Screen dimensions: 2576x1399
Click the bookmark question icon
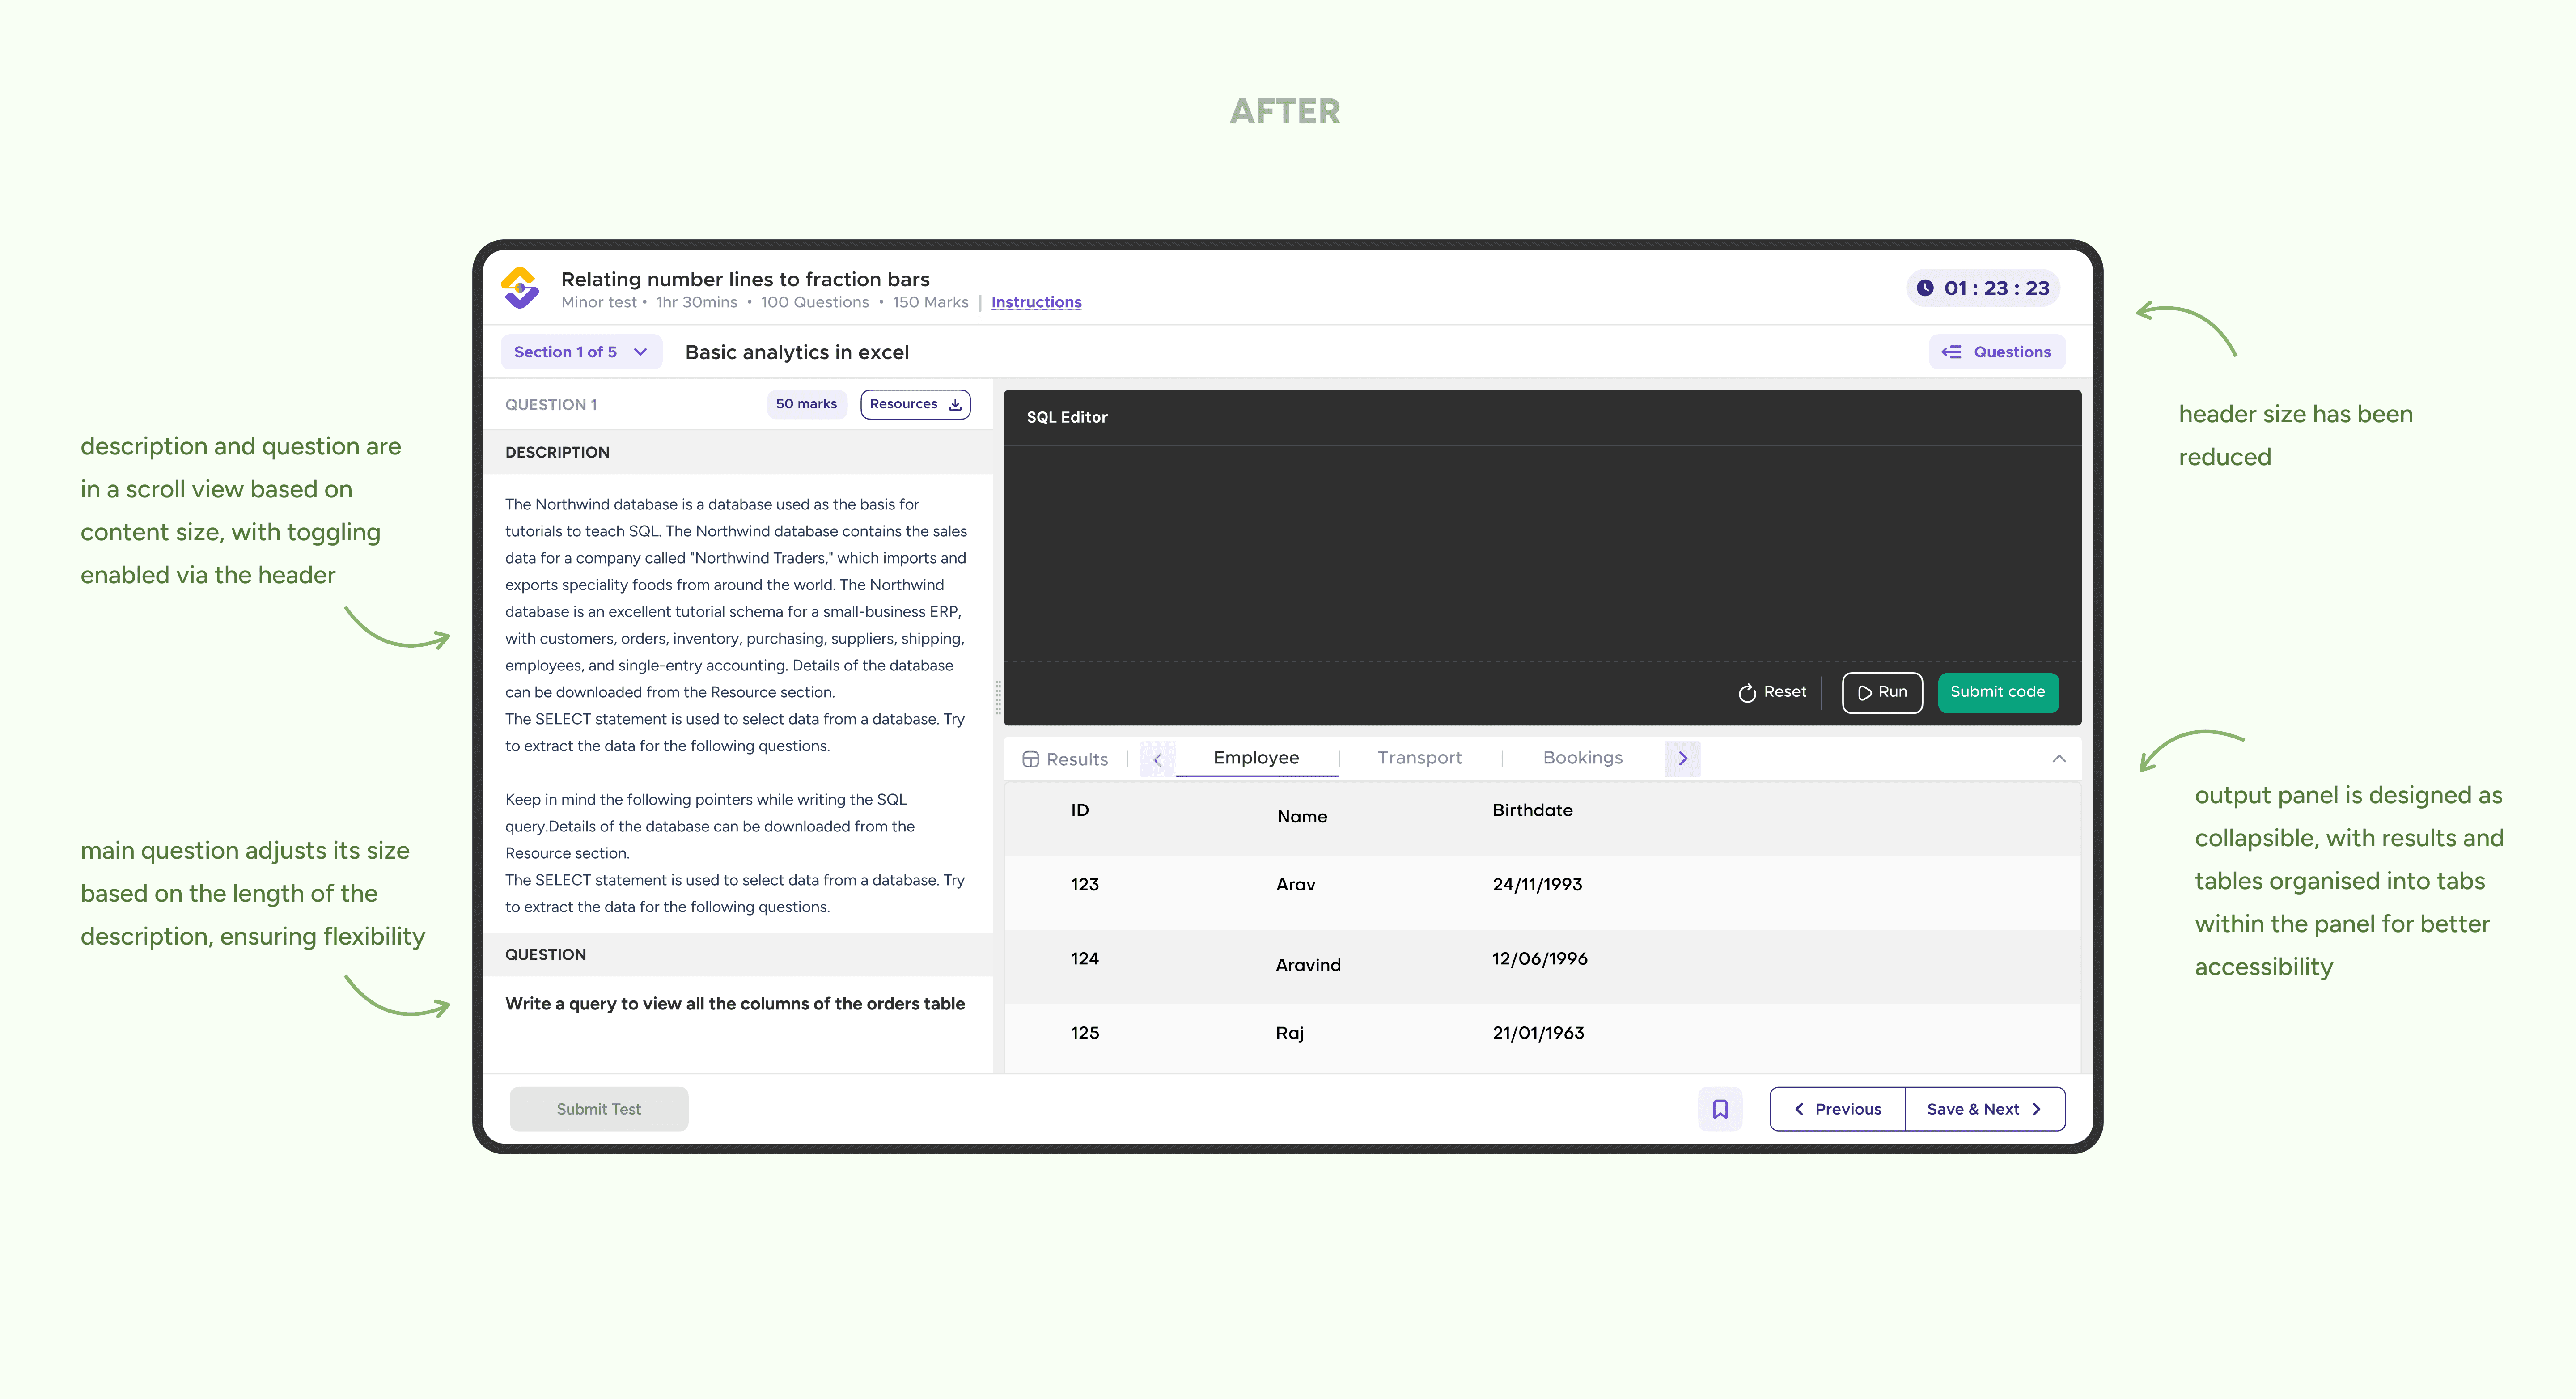click(1719, 1109)
